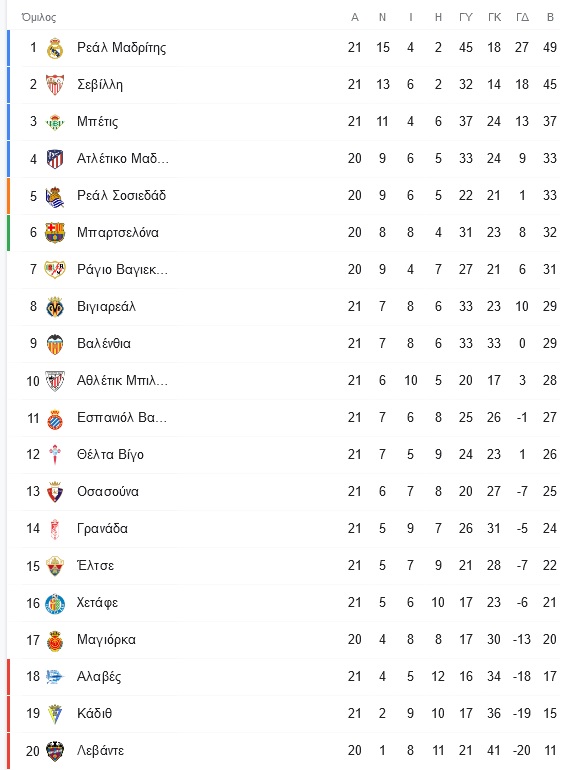579x770 pixels.
Task: Select the Betis team logo
Action: 55,122
